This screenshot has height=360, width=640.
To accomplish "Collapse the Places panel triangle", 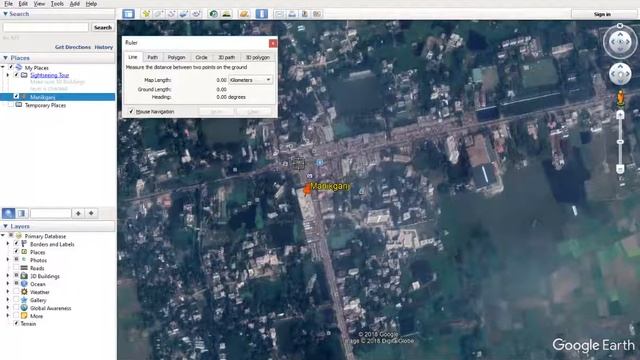I will 5,58.
